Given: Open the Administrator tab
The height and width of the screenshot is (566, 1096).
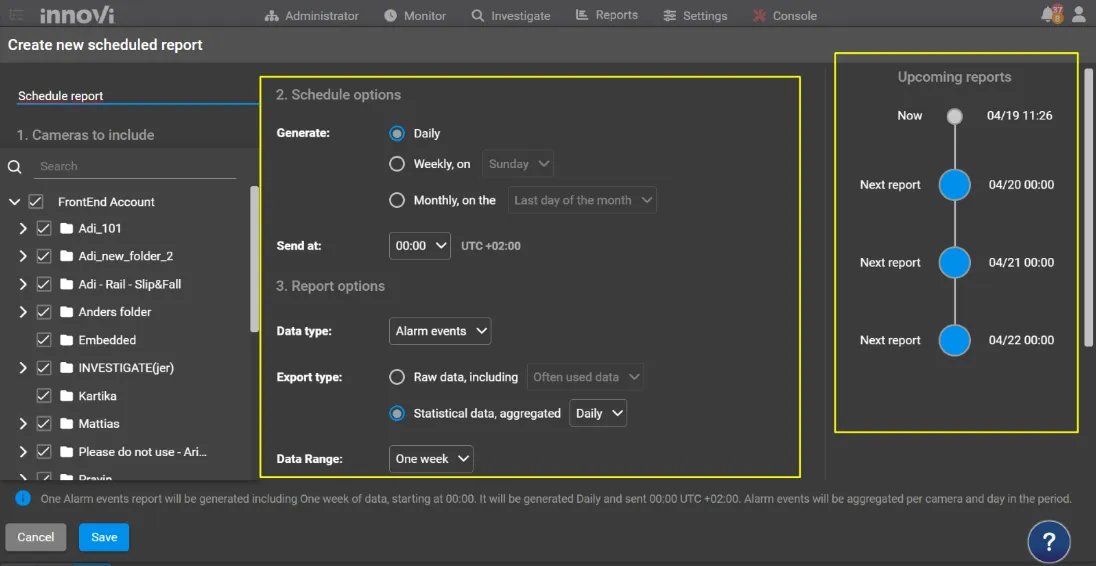Looking at the screenshot, I should click(x=312, y=15).
